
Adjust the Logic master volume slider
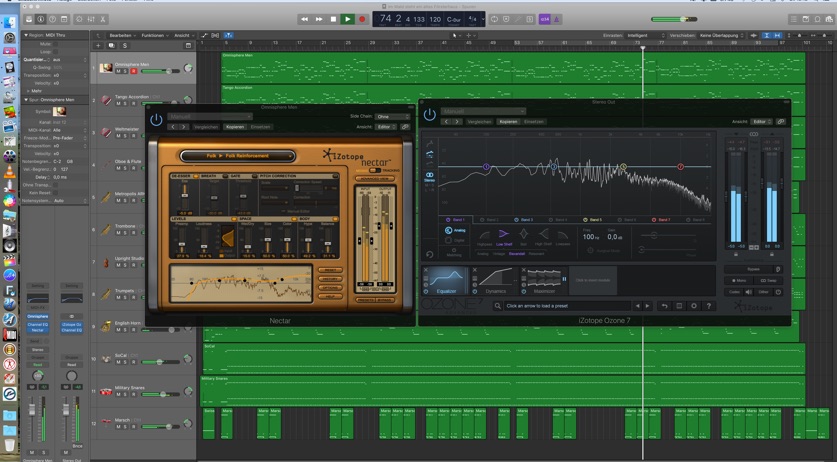[x=674, y=19]
